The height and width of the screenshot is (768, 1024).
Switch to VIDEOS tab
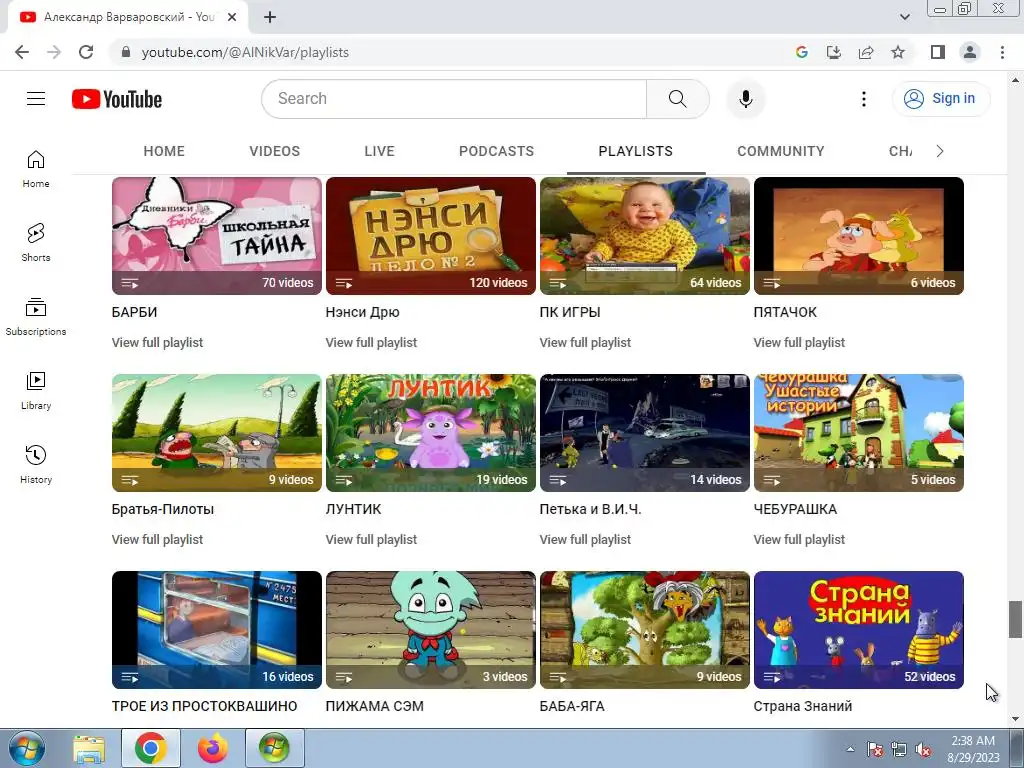pos(274,151)
